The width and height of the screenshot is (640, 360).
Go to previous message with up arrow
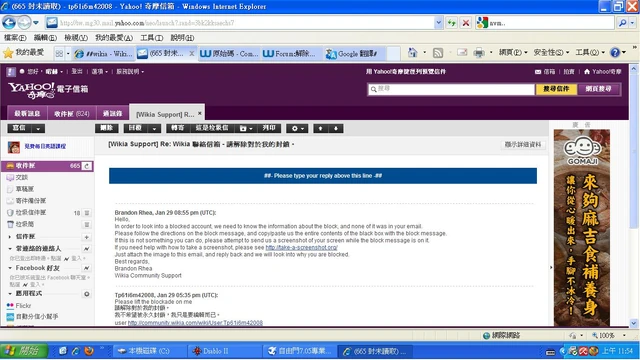[320, 129]
